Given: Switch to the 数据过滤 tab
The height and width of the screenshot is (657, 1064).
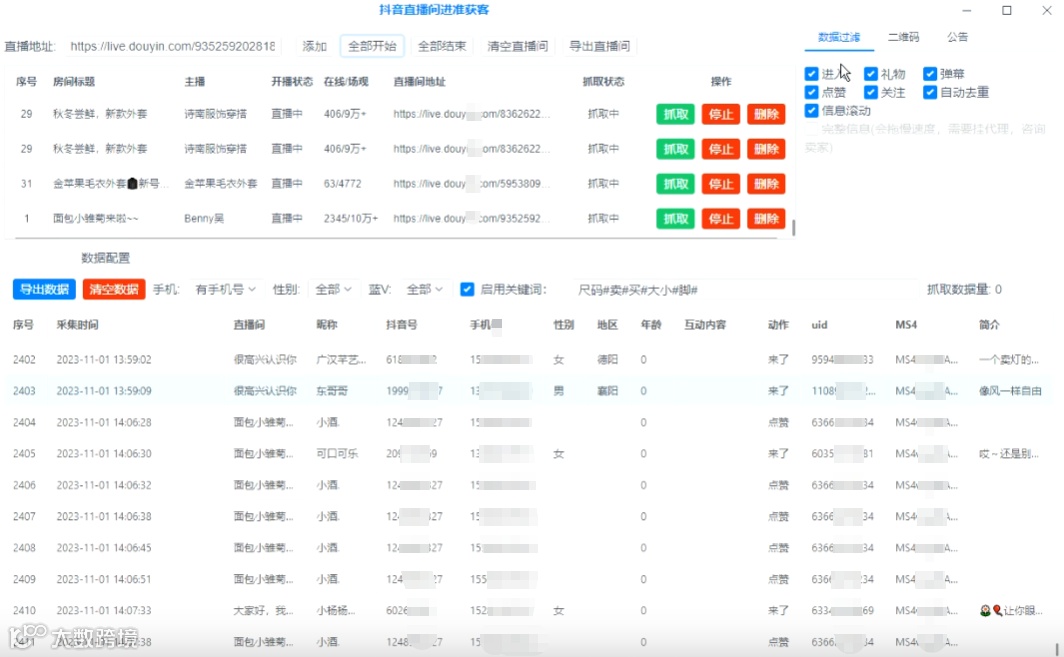Looking at the screenshot, I should [x=839, y=37].
